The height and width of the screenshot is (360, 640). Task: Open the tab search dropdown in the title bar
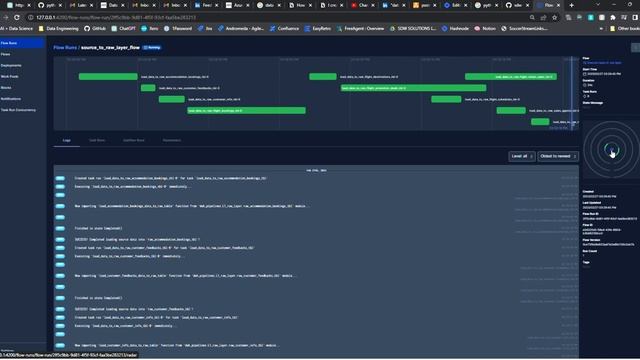point(598,5)
